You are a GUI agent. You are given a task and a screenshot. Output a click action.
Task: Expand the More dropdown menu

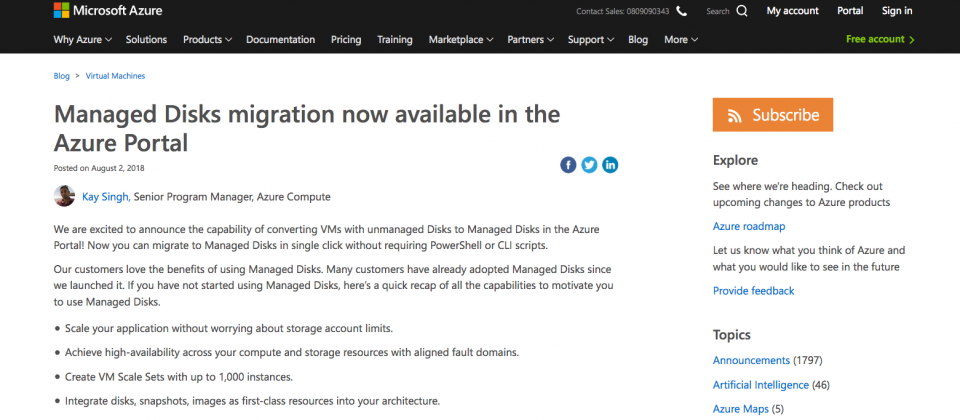681,40
